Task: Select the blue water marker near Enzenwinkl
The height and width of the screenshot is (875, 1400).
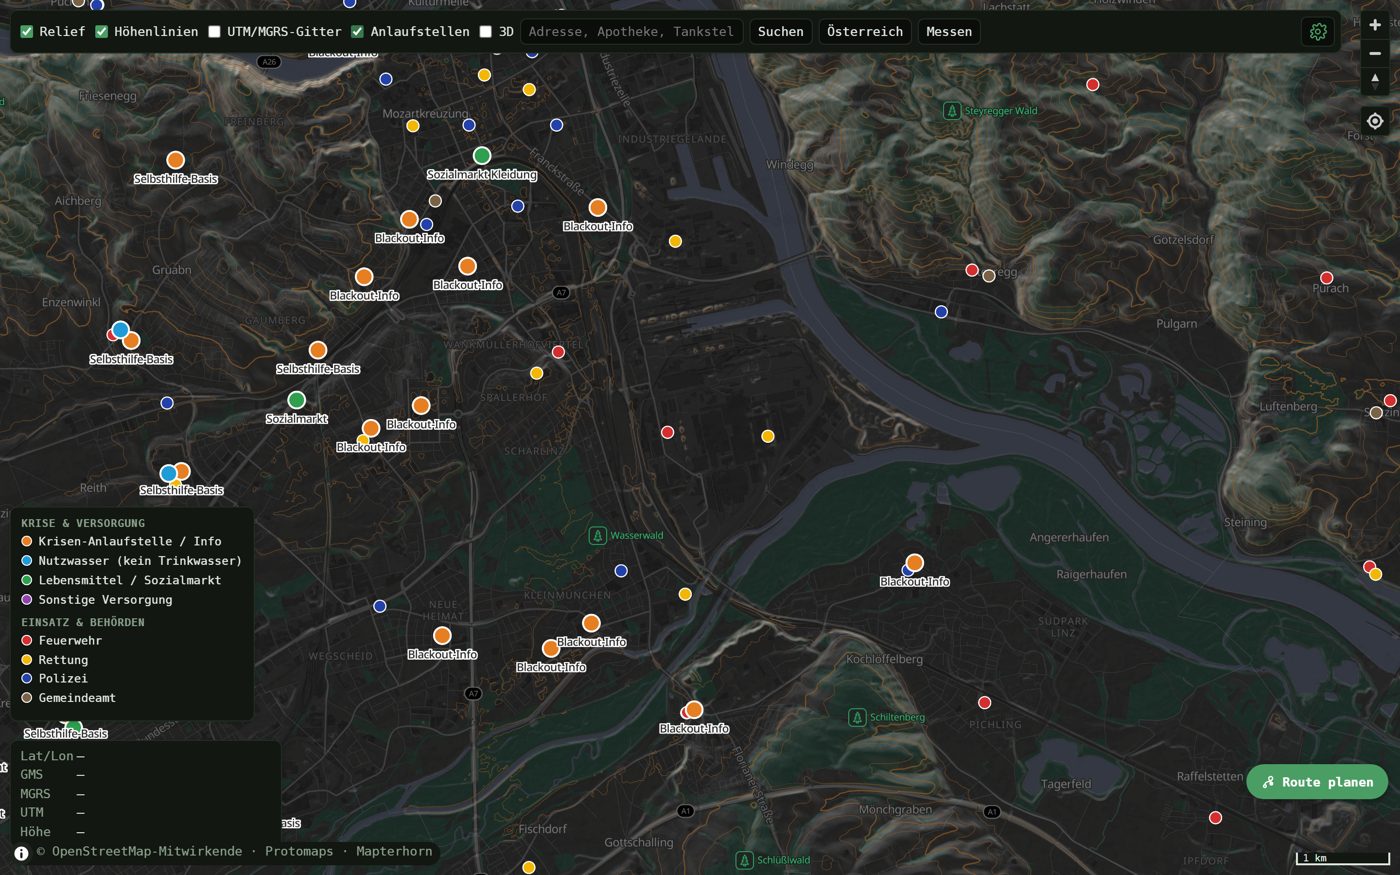Action: coord(120,330)
